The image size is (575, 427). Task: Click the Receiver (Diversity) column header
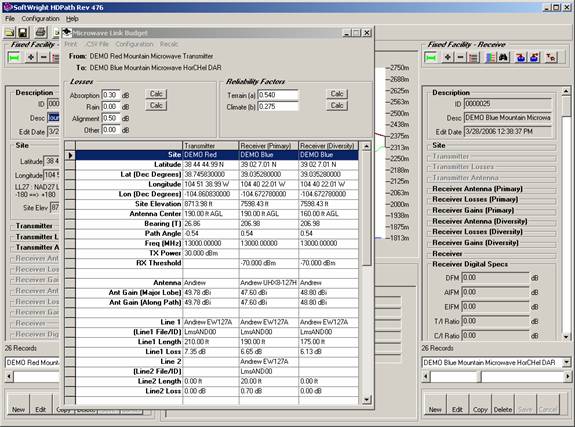[x=328, y=146]
